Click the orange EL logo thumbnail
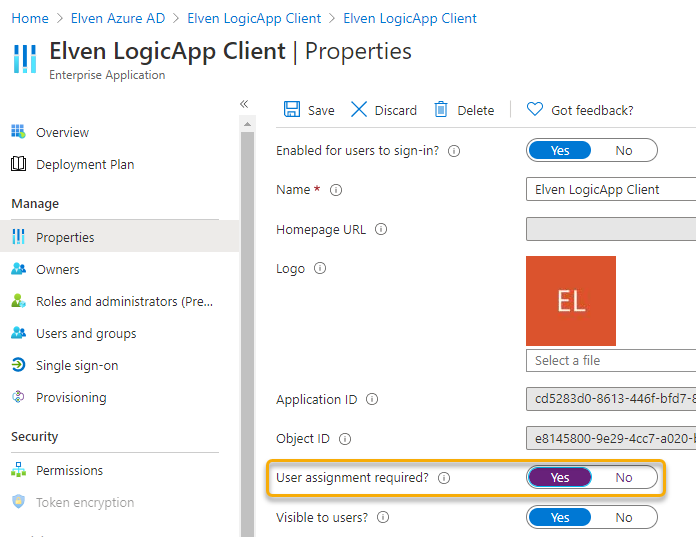The height and width of the screenshot is (537, 696). [571, 300]
